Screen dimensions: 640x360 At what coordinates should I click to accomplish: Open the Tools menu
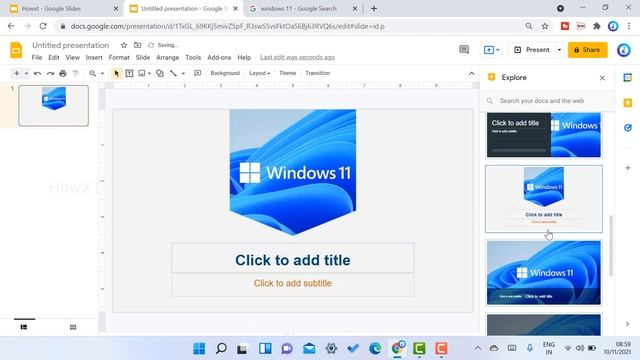tap(193, 58)
